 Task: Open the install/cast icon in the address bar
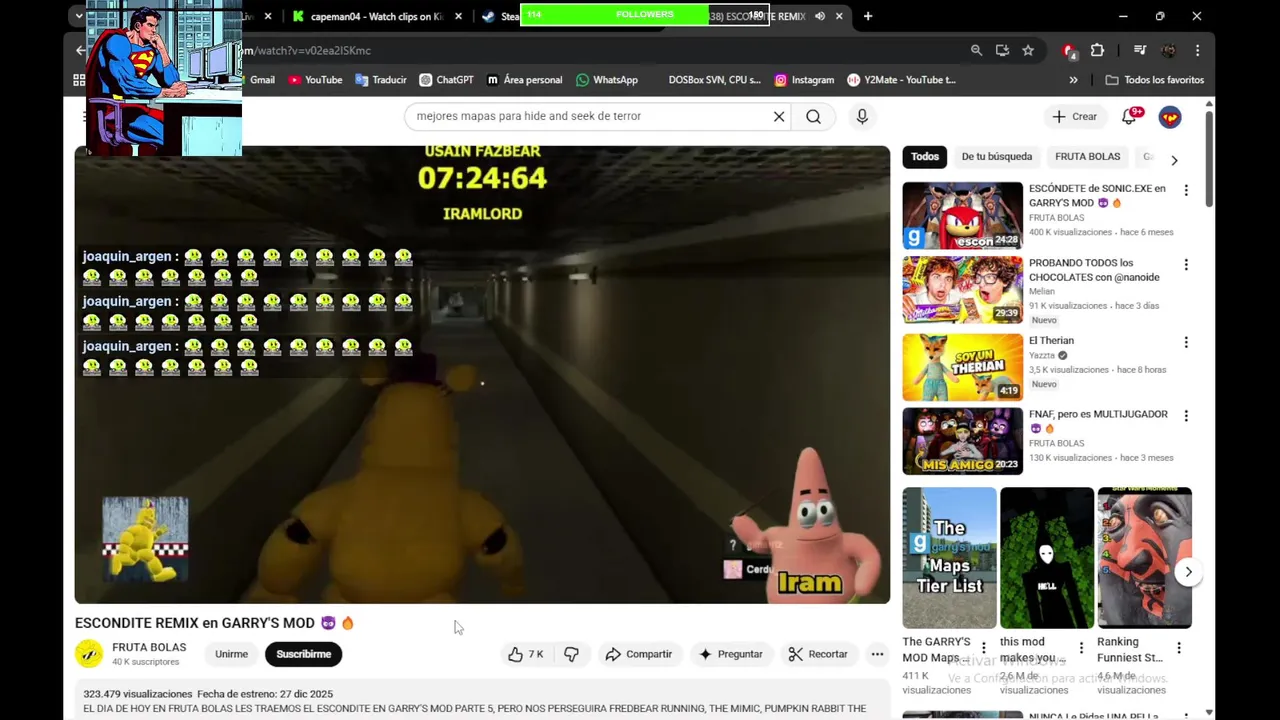[x=1002, y=50]
